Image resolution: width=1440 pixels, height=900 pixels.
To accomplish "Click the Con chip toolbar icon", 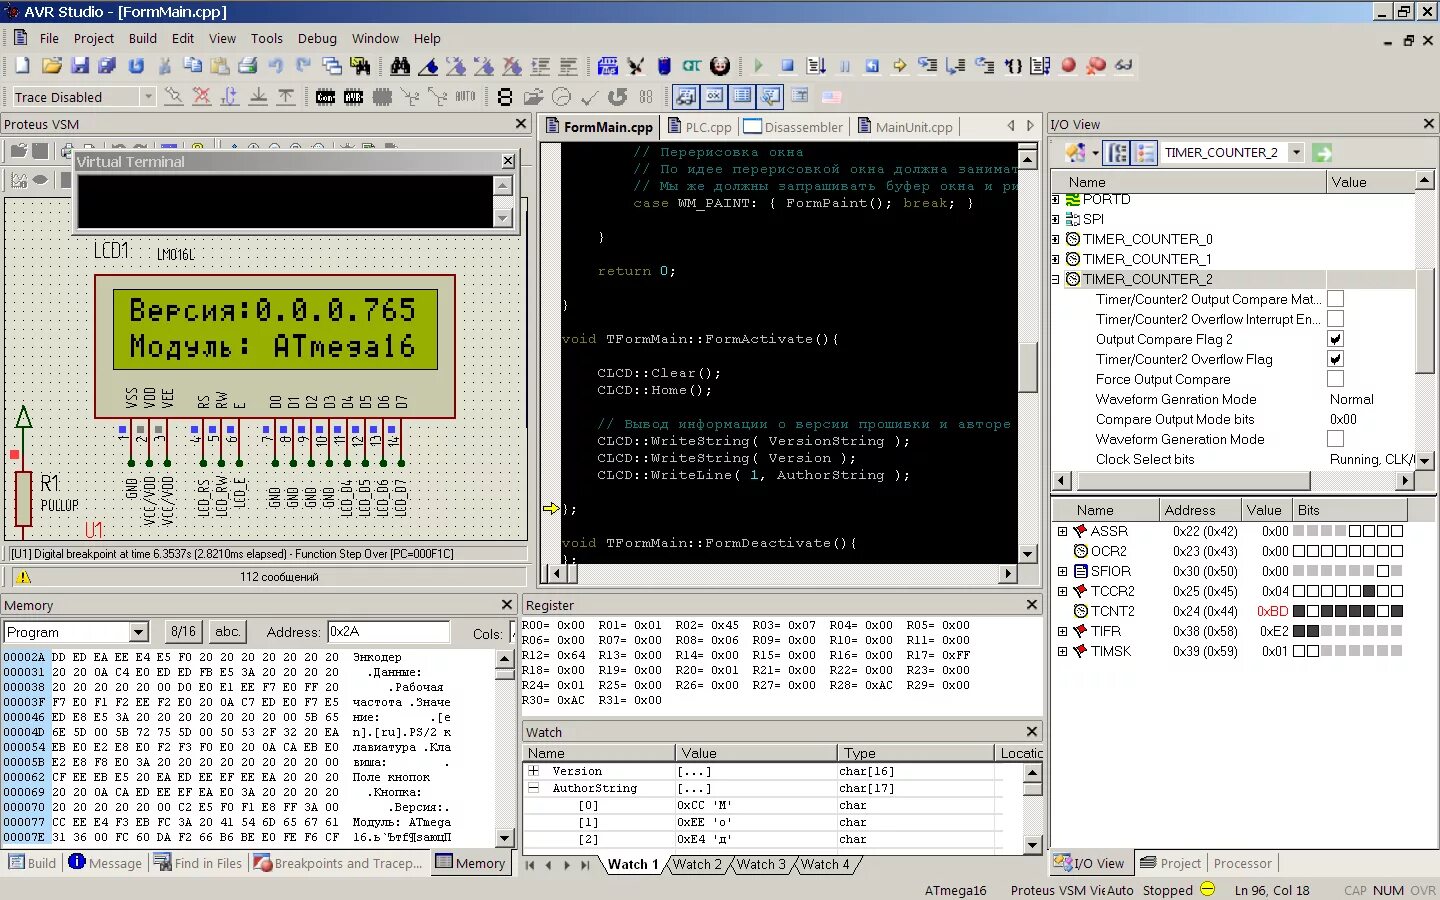I will (325, 97).
